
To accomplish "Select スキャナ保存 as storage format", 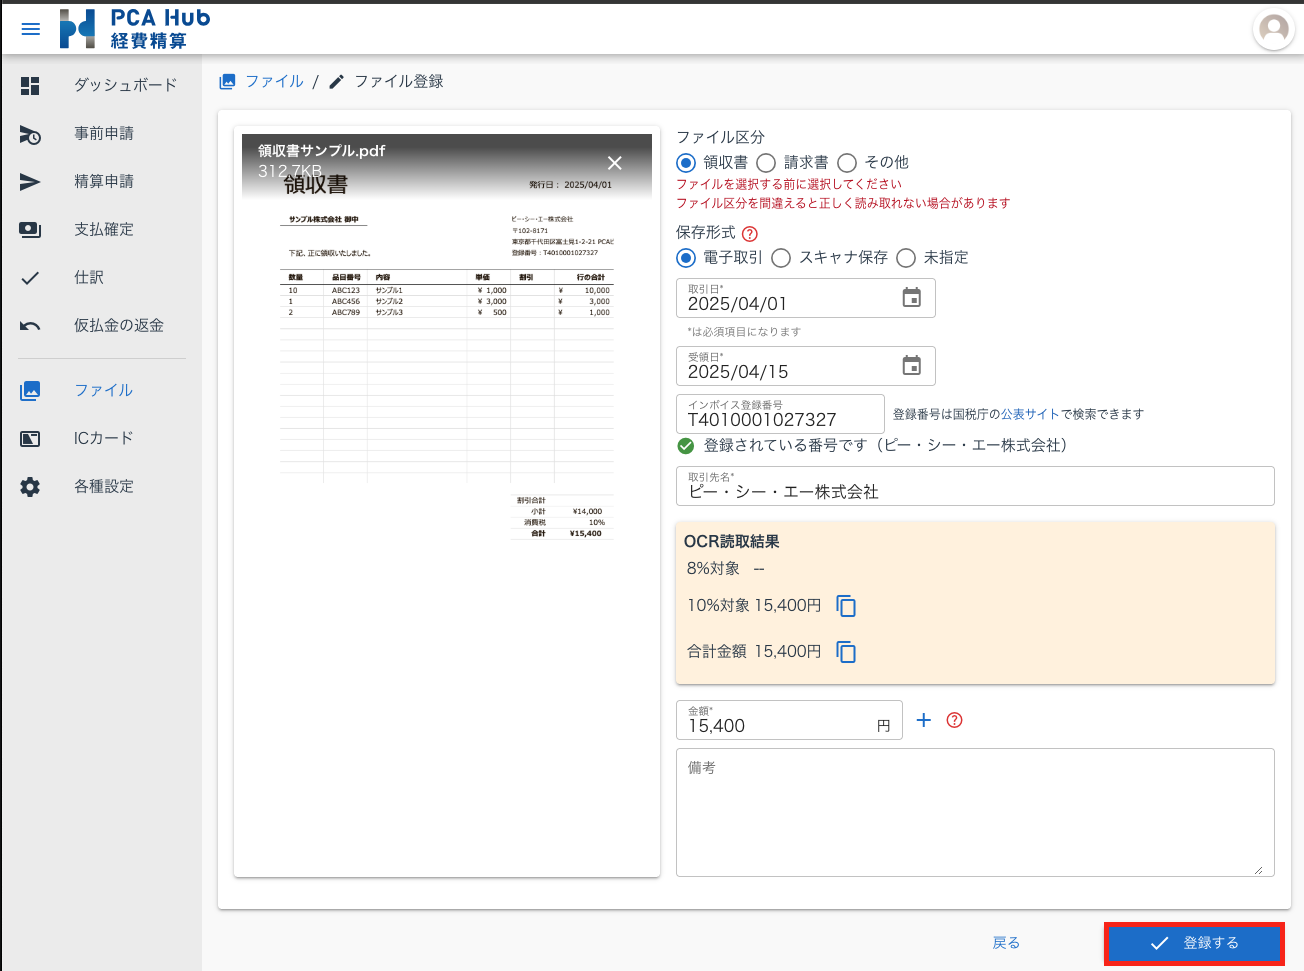I will [781, 258].
